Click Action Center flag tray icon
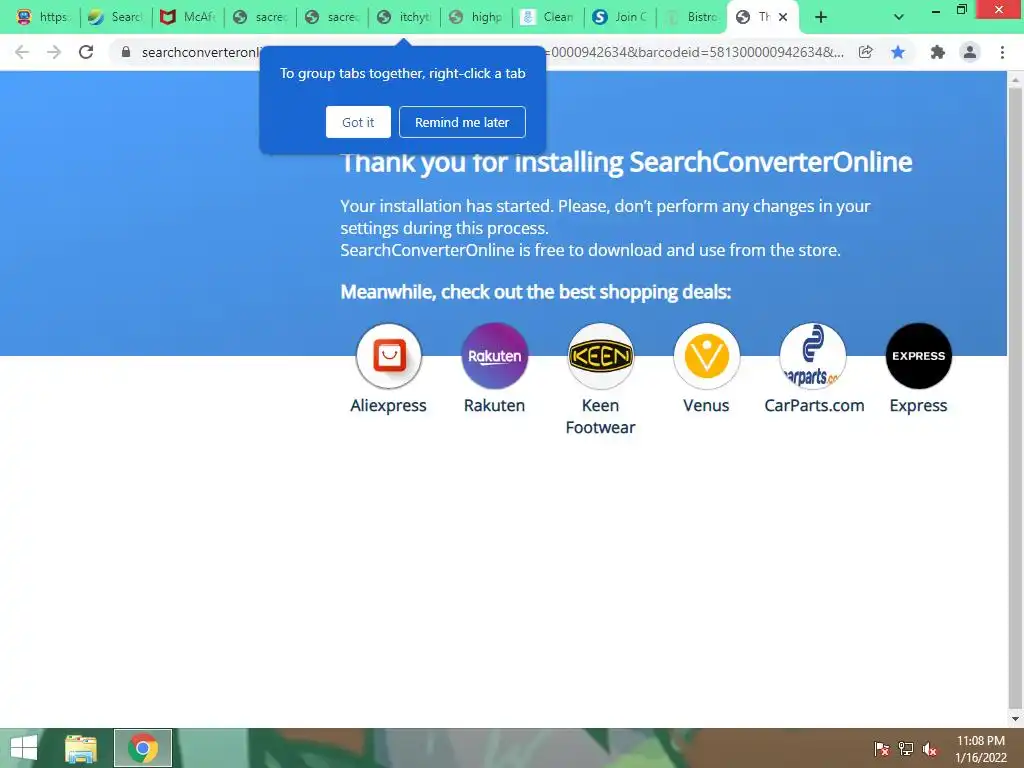The width and height of the screenshot is (1024, 768). click(x=882, y=749)
